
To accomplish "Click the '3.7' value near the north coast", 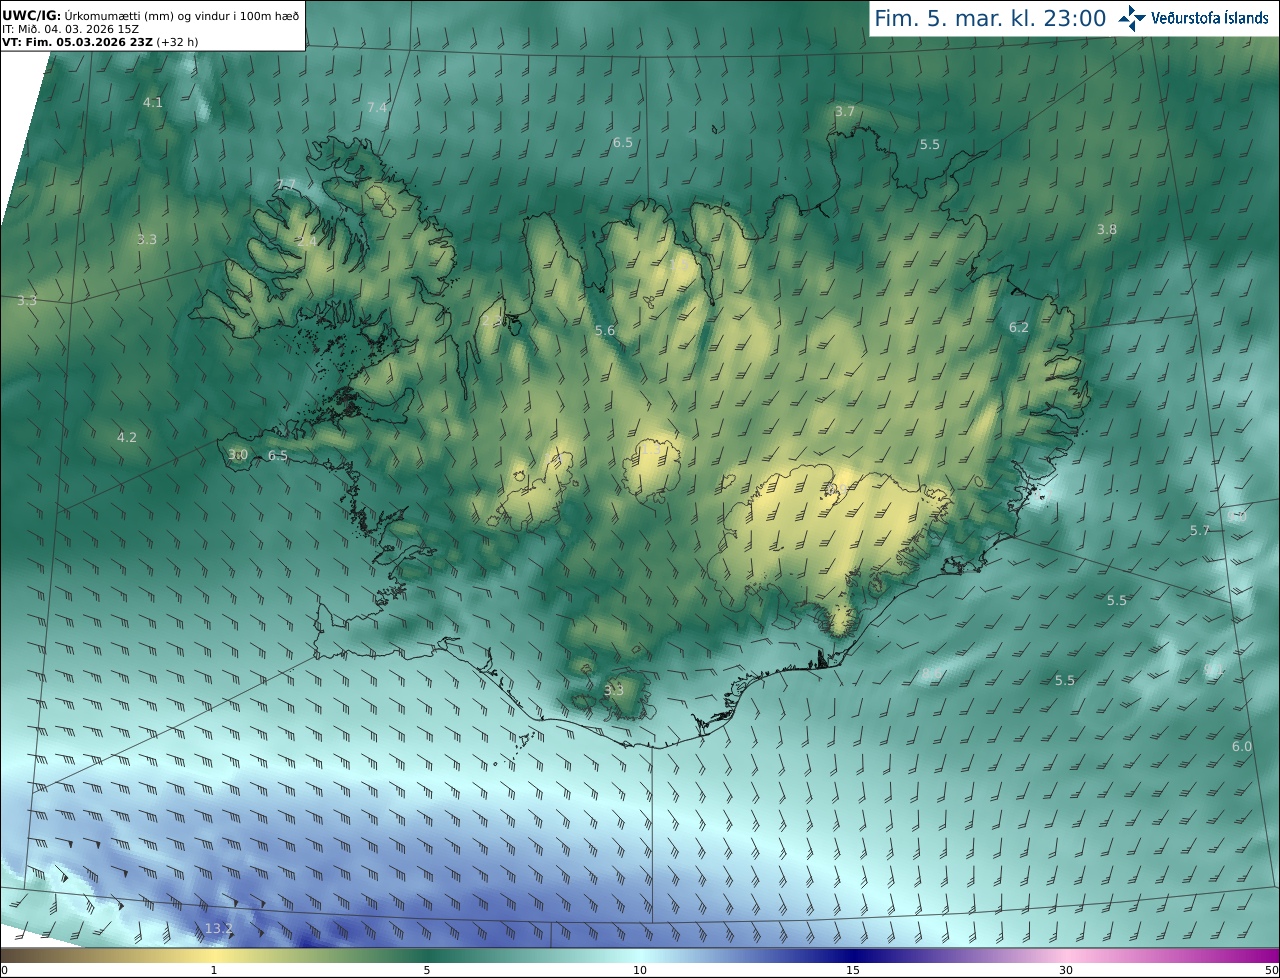I will [x=845, y=111].
